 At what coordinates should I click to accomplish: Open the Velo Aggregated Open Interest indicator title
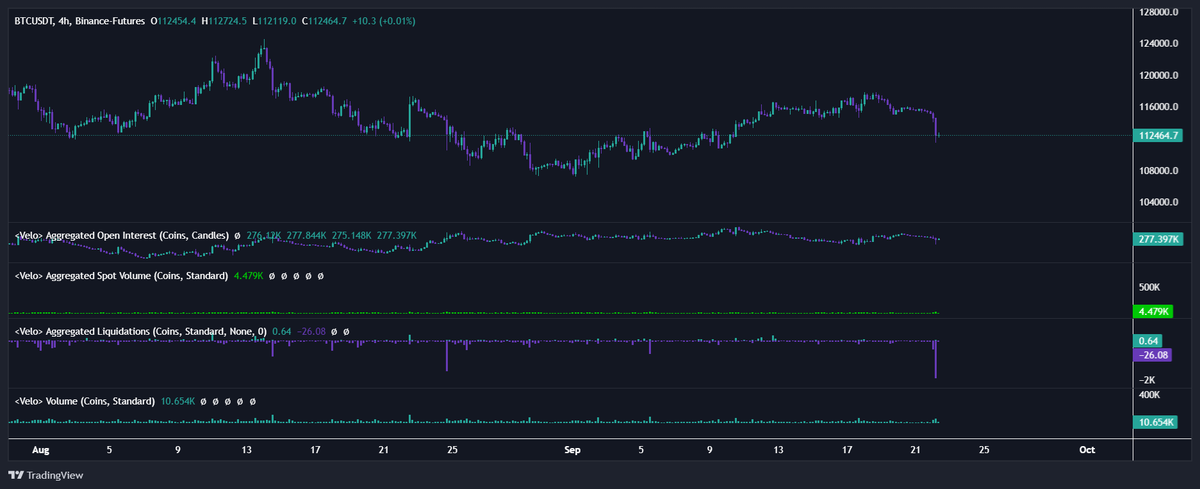tap(120, 236)
